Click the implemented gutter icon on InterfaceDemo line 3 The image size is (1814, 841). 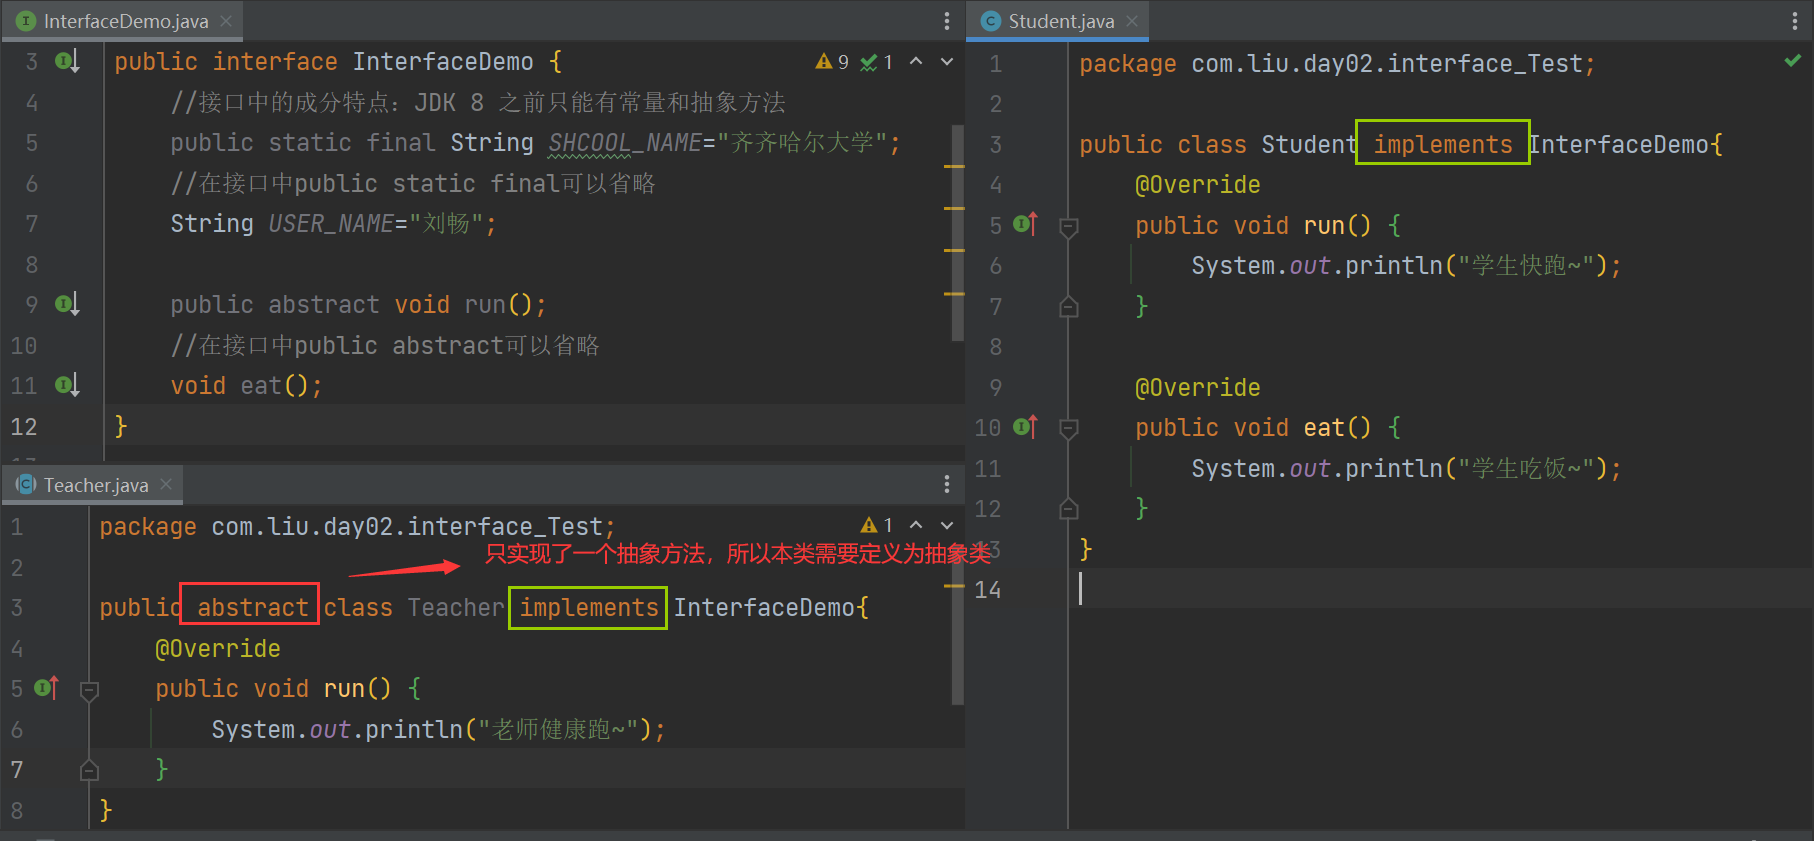(67, 62)
